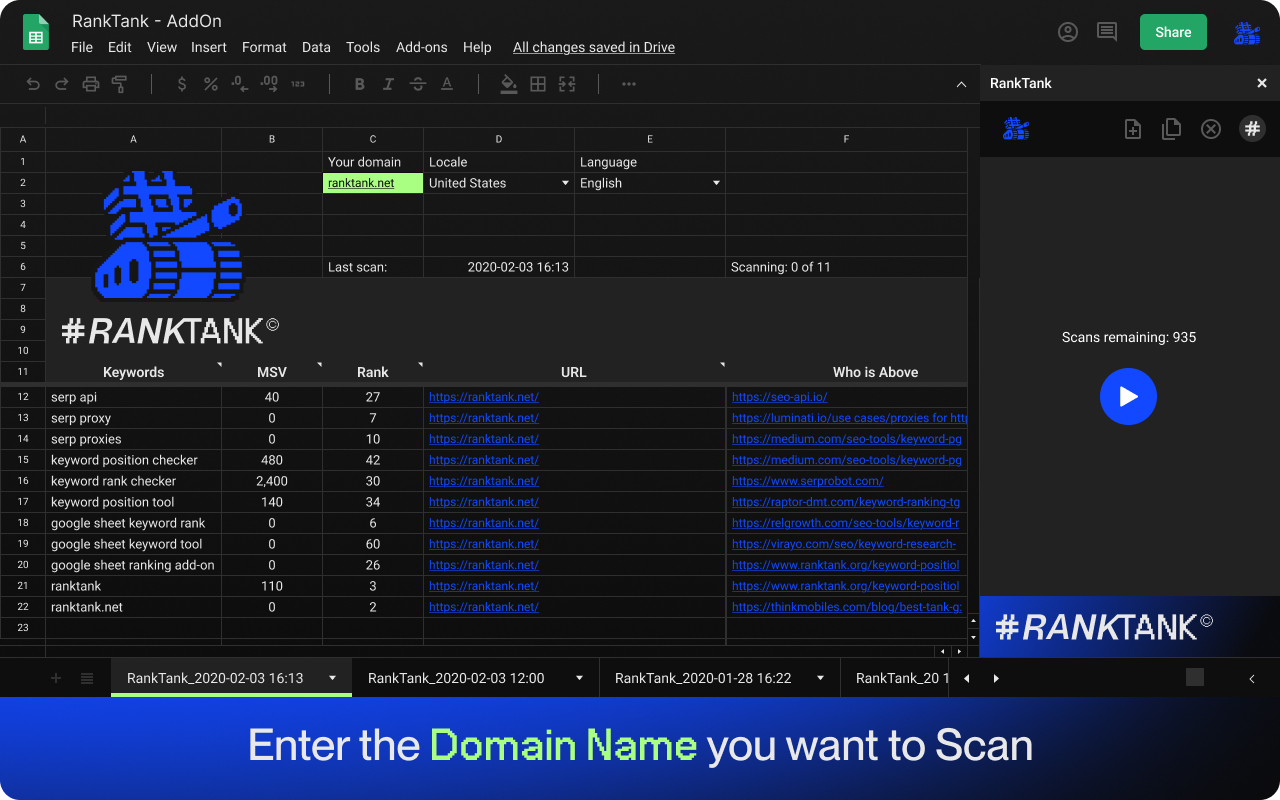The height and width of the screenshot is (800, 1280).
Task: Click the tank logo in the sidebar toolbar
Action: [x=1016, y=128]
